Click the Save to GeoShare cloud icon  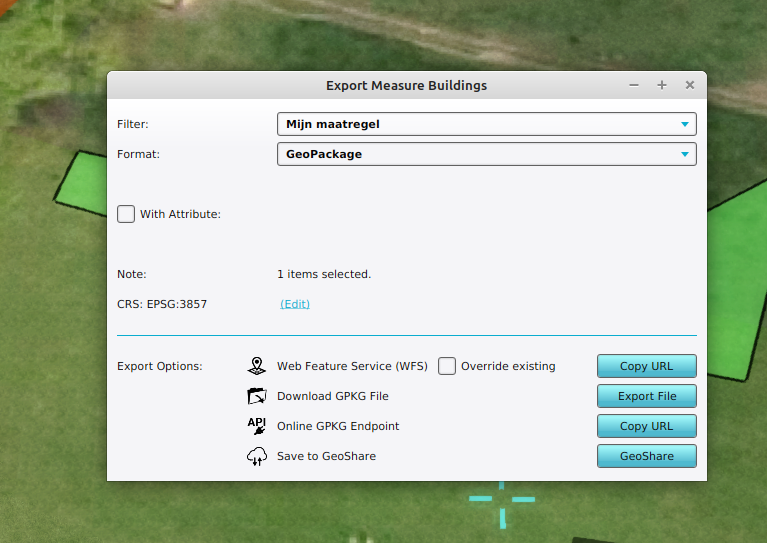point(257,456)
